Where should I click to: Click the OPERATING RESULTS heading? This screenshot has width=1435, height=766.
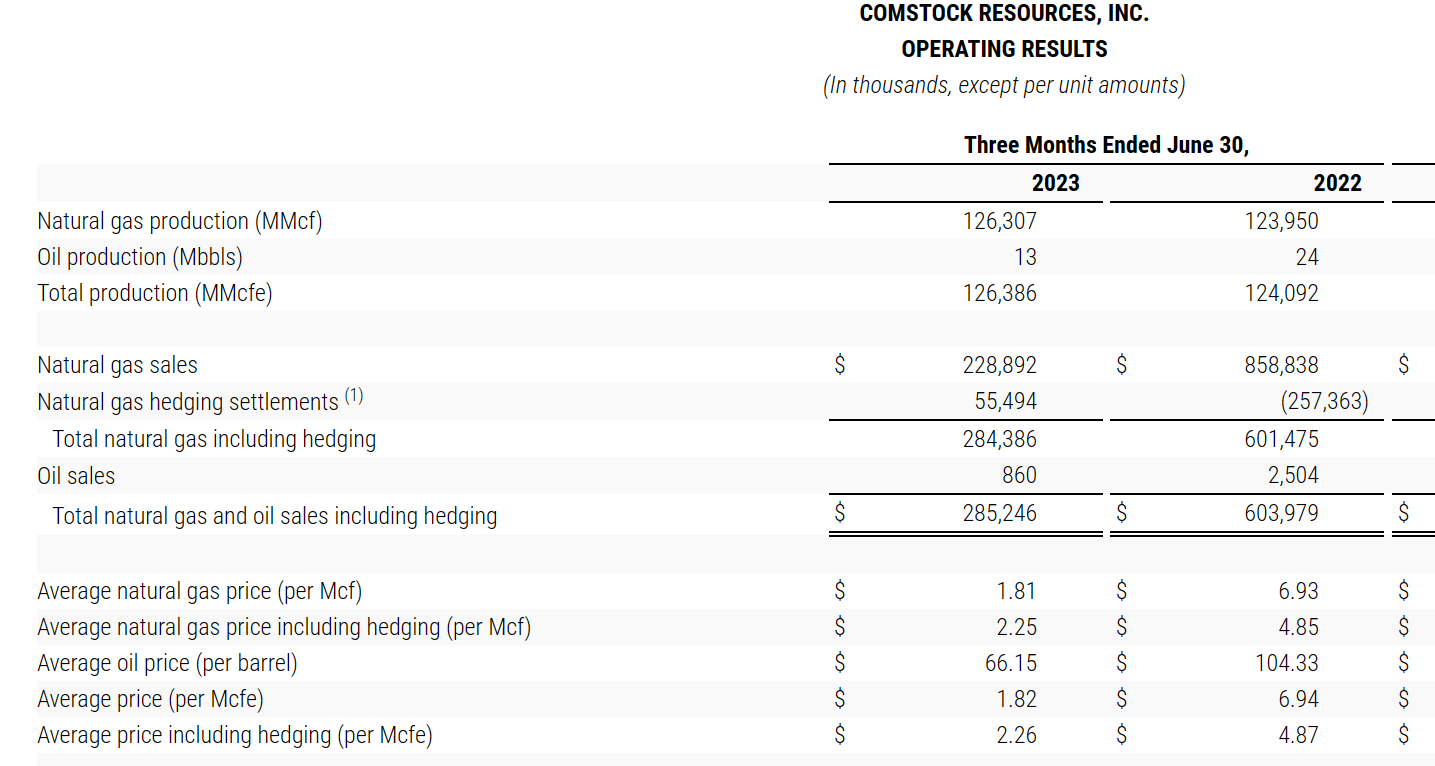point(1003,48)
